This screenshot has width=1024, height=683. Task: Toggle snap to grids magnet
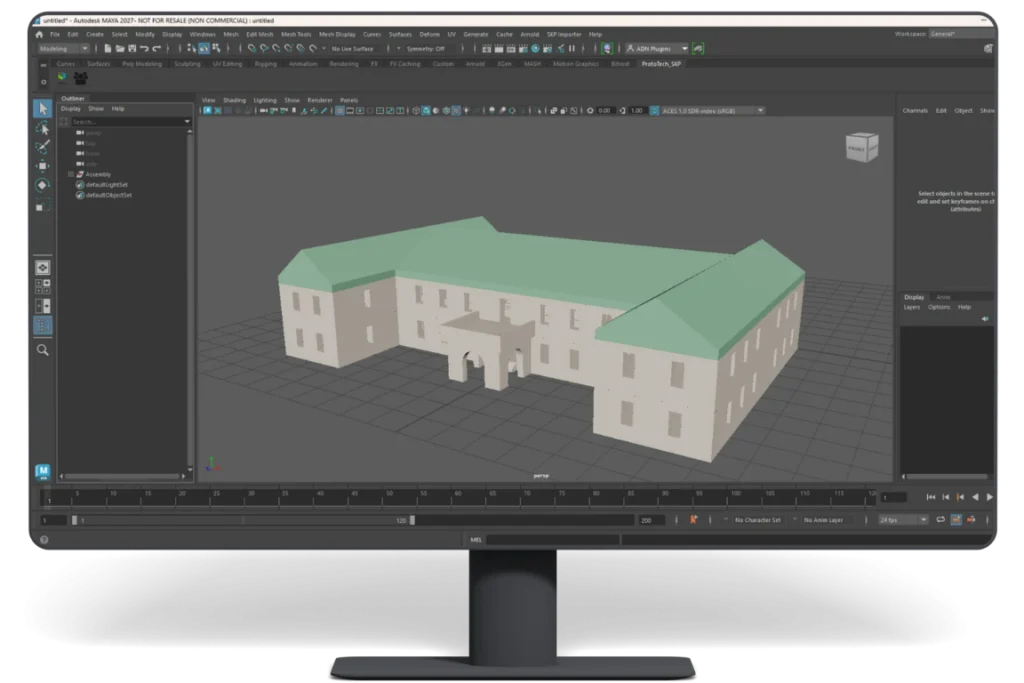[251, 48]
